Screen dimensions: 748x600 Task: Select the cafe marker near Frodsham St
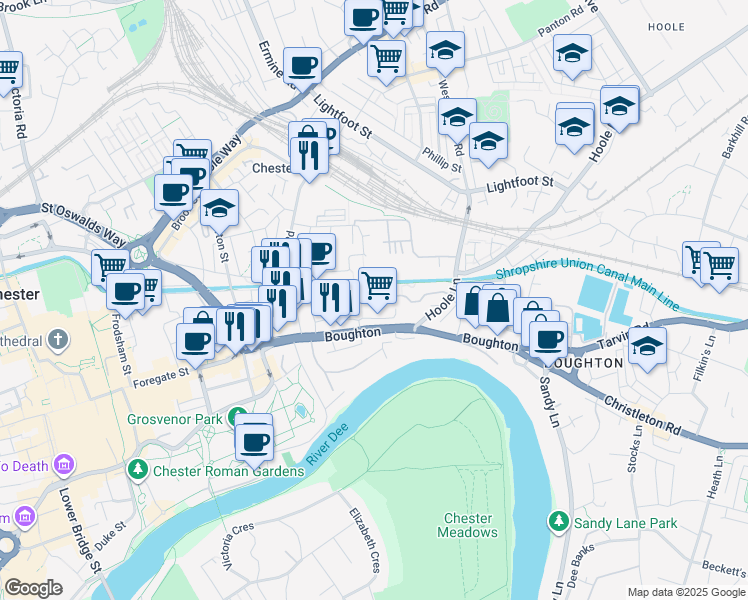[x=125, y=293]
